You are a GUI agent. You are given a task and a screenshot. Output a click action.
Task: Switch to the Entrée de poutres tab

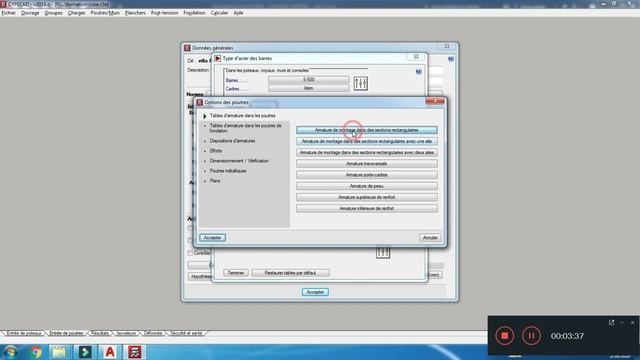pos(66,333)
